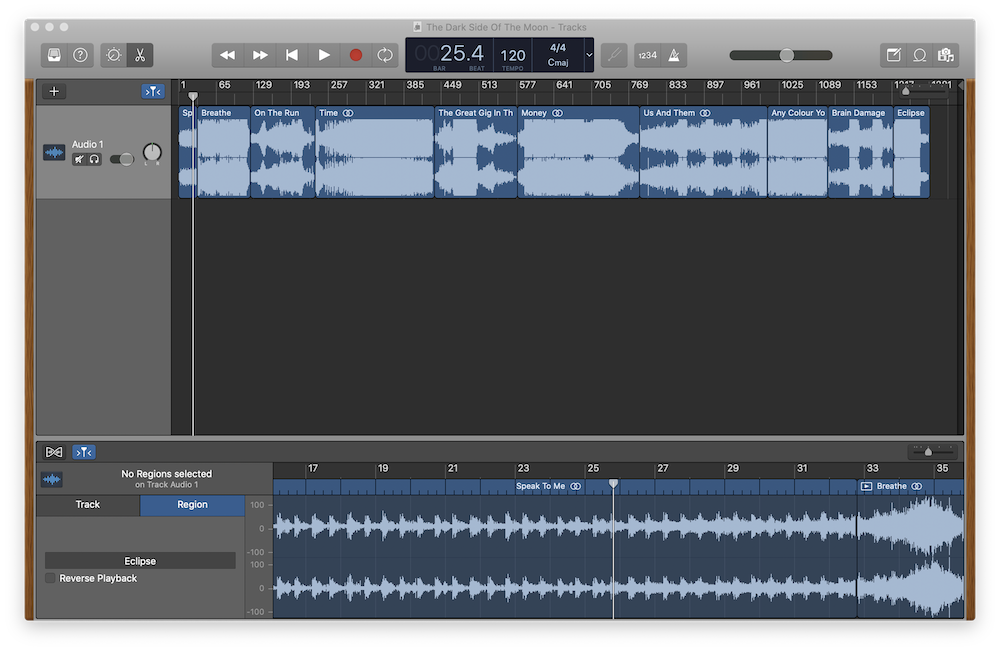Click the Fast Forward button
Screen dimensions: 1000x651
click(260, 55)
